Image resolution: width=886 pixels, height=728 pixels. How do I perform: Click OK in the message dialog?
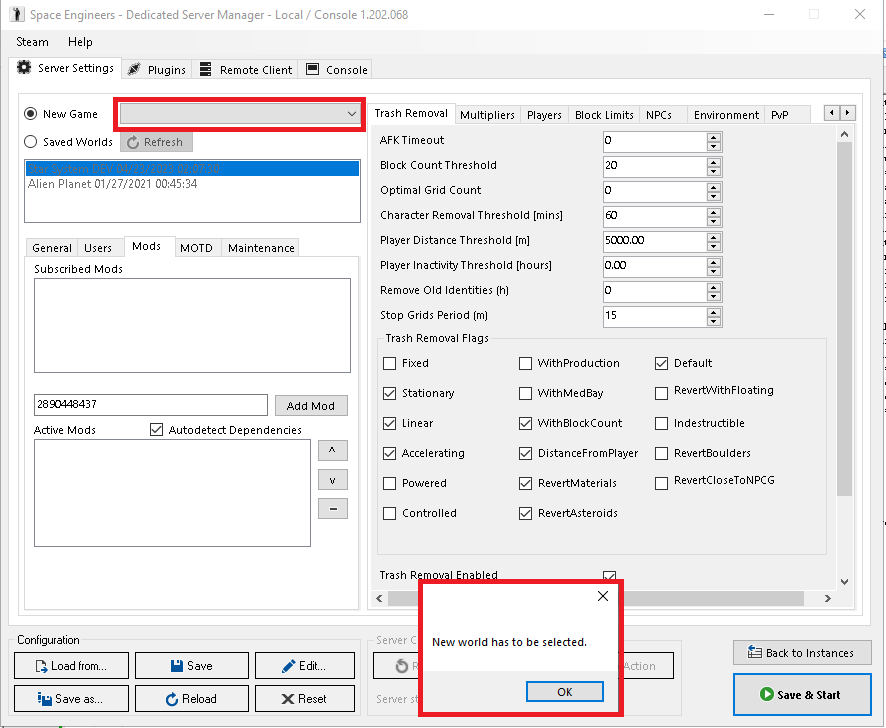(565, 692)
